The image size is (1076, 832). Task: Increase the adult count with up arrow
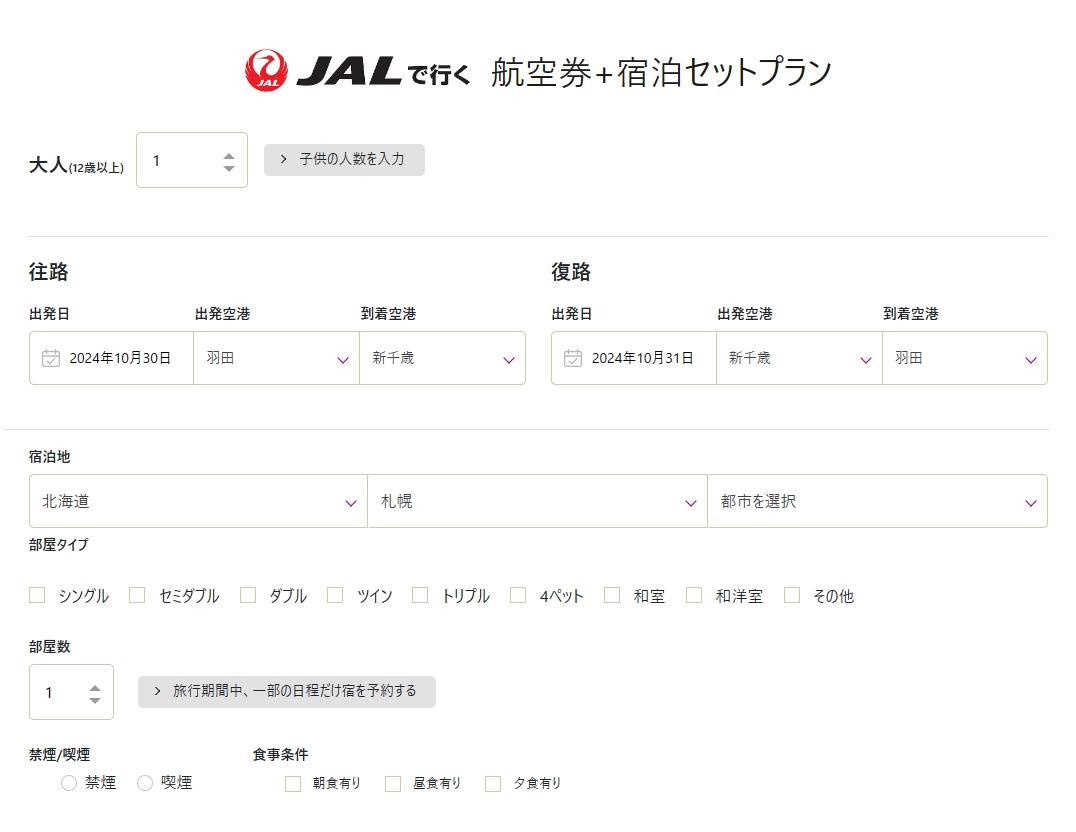229,156
